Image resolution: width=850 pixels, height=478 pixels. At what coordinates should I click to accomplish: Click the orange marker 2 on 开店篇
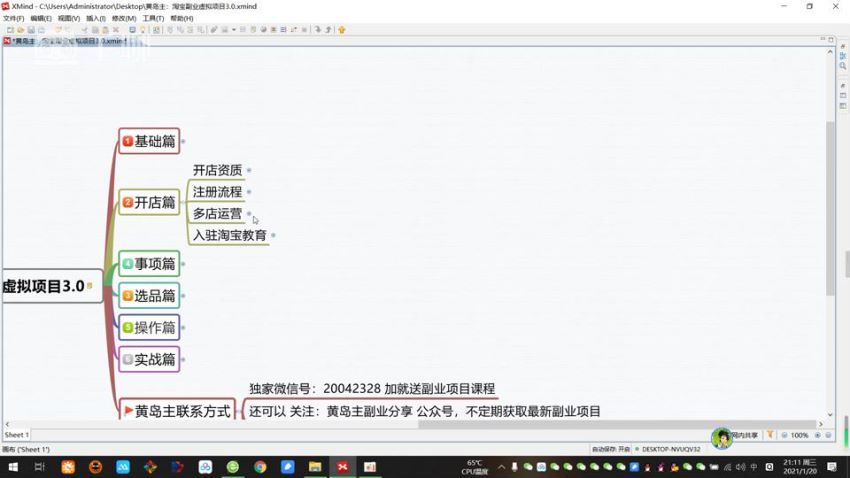(x=127, y=202)
